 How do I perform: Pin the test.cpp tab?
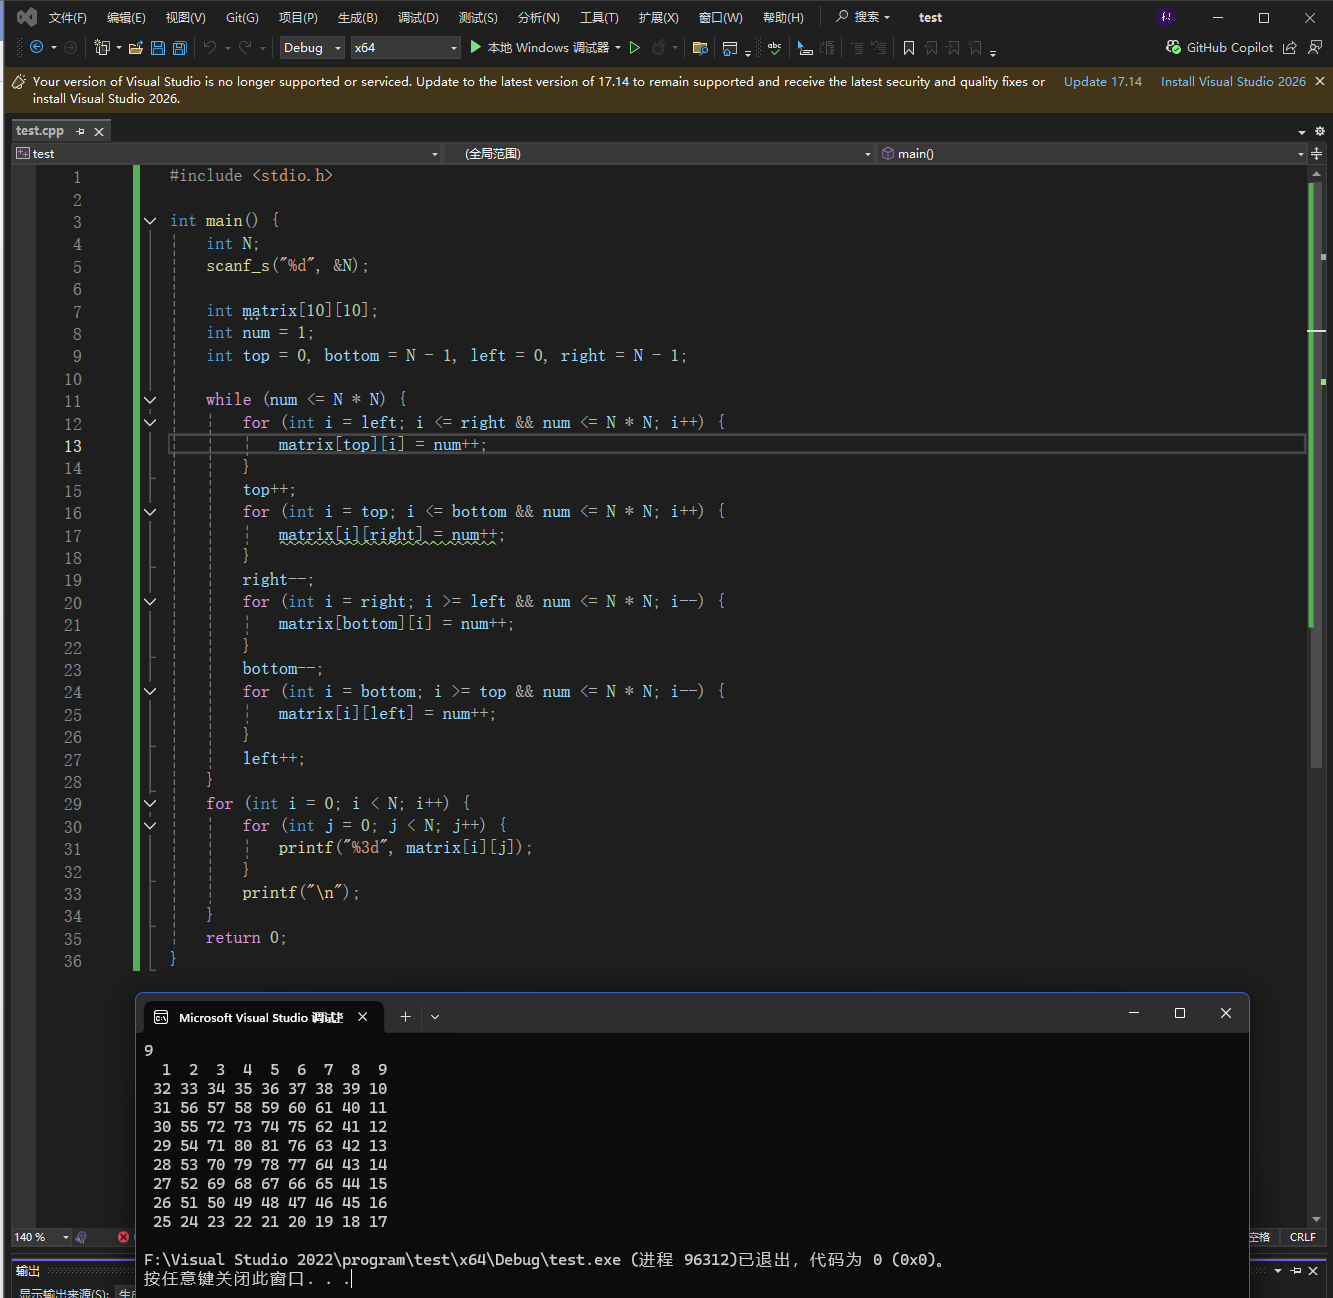click(x=81, y=131)
